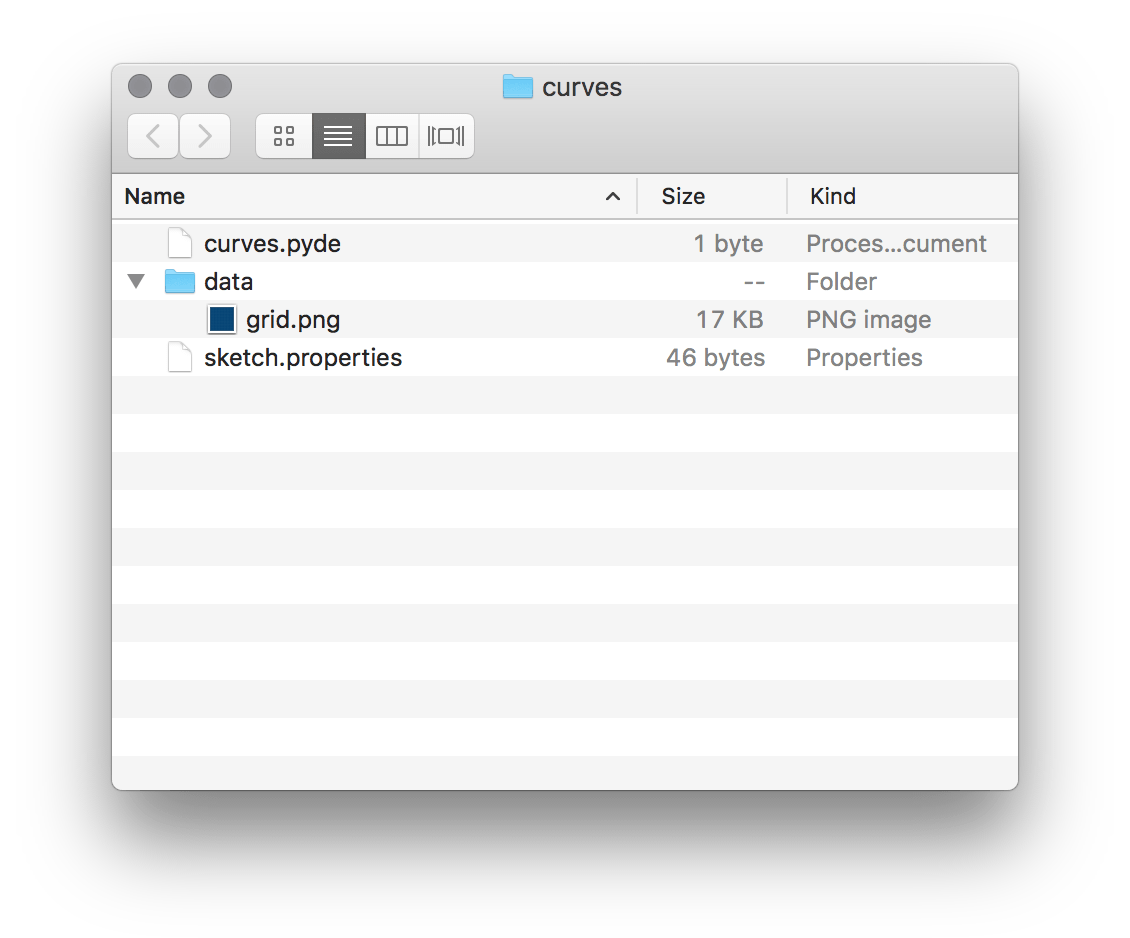Close the curves window
The width and height of the screenshot is (1130, 938).
tap(140, 86)
